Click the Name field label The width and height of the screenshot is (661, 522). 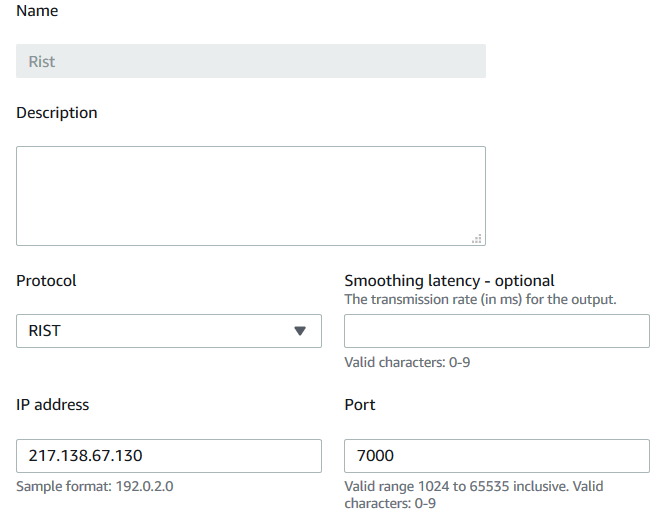[37, 11]
